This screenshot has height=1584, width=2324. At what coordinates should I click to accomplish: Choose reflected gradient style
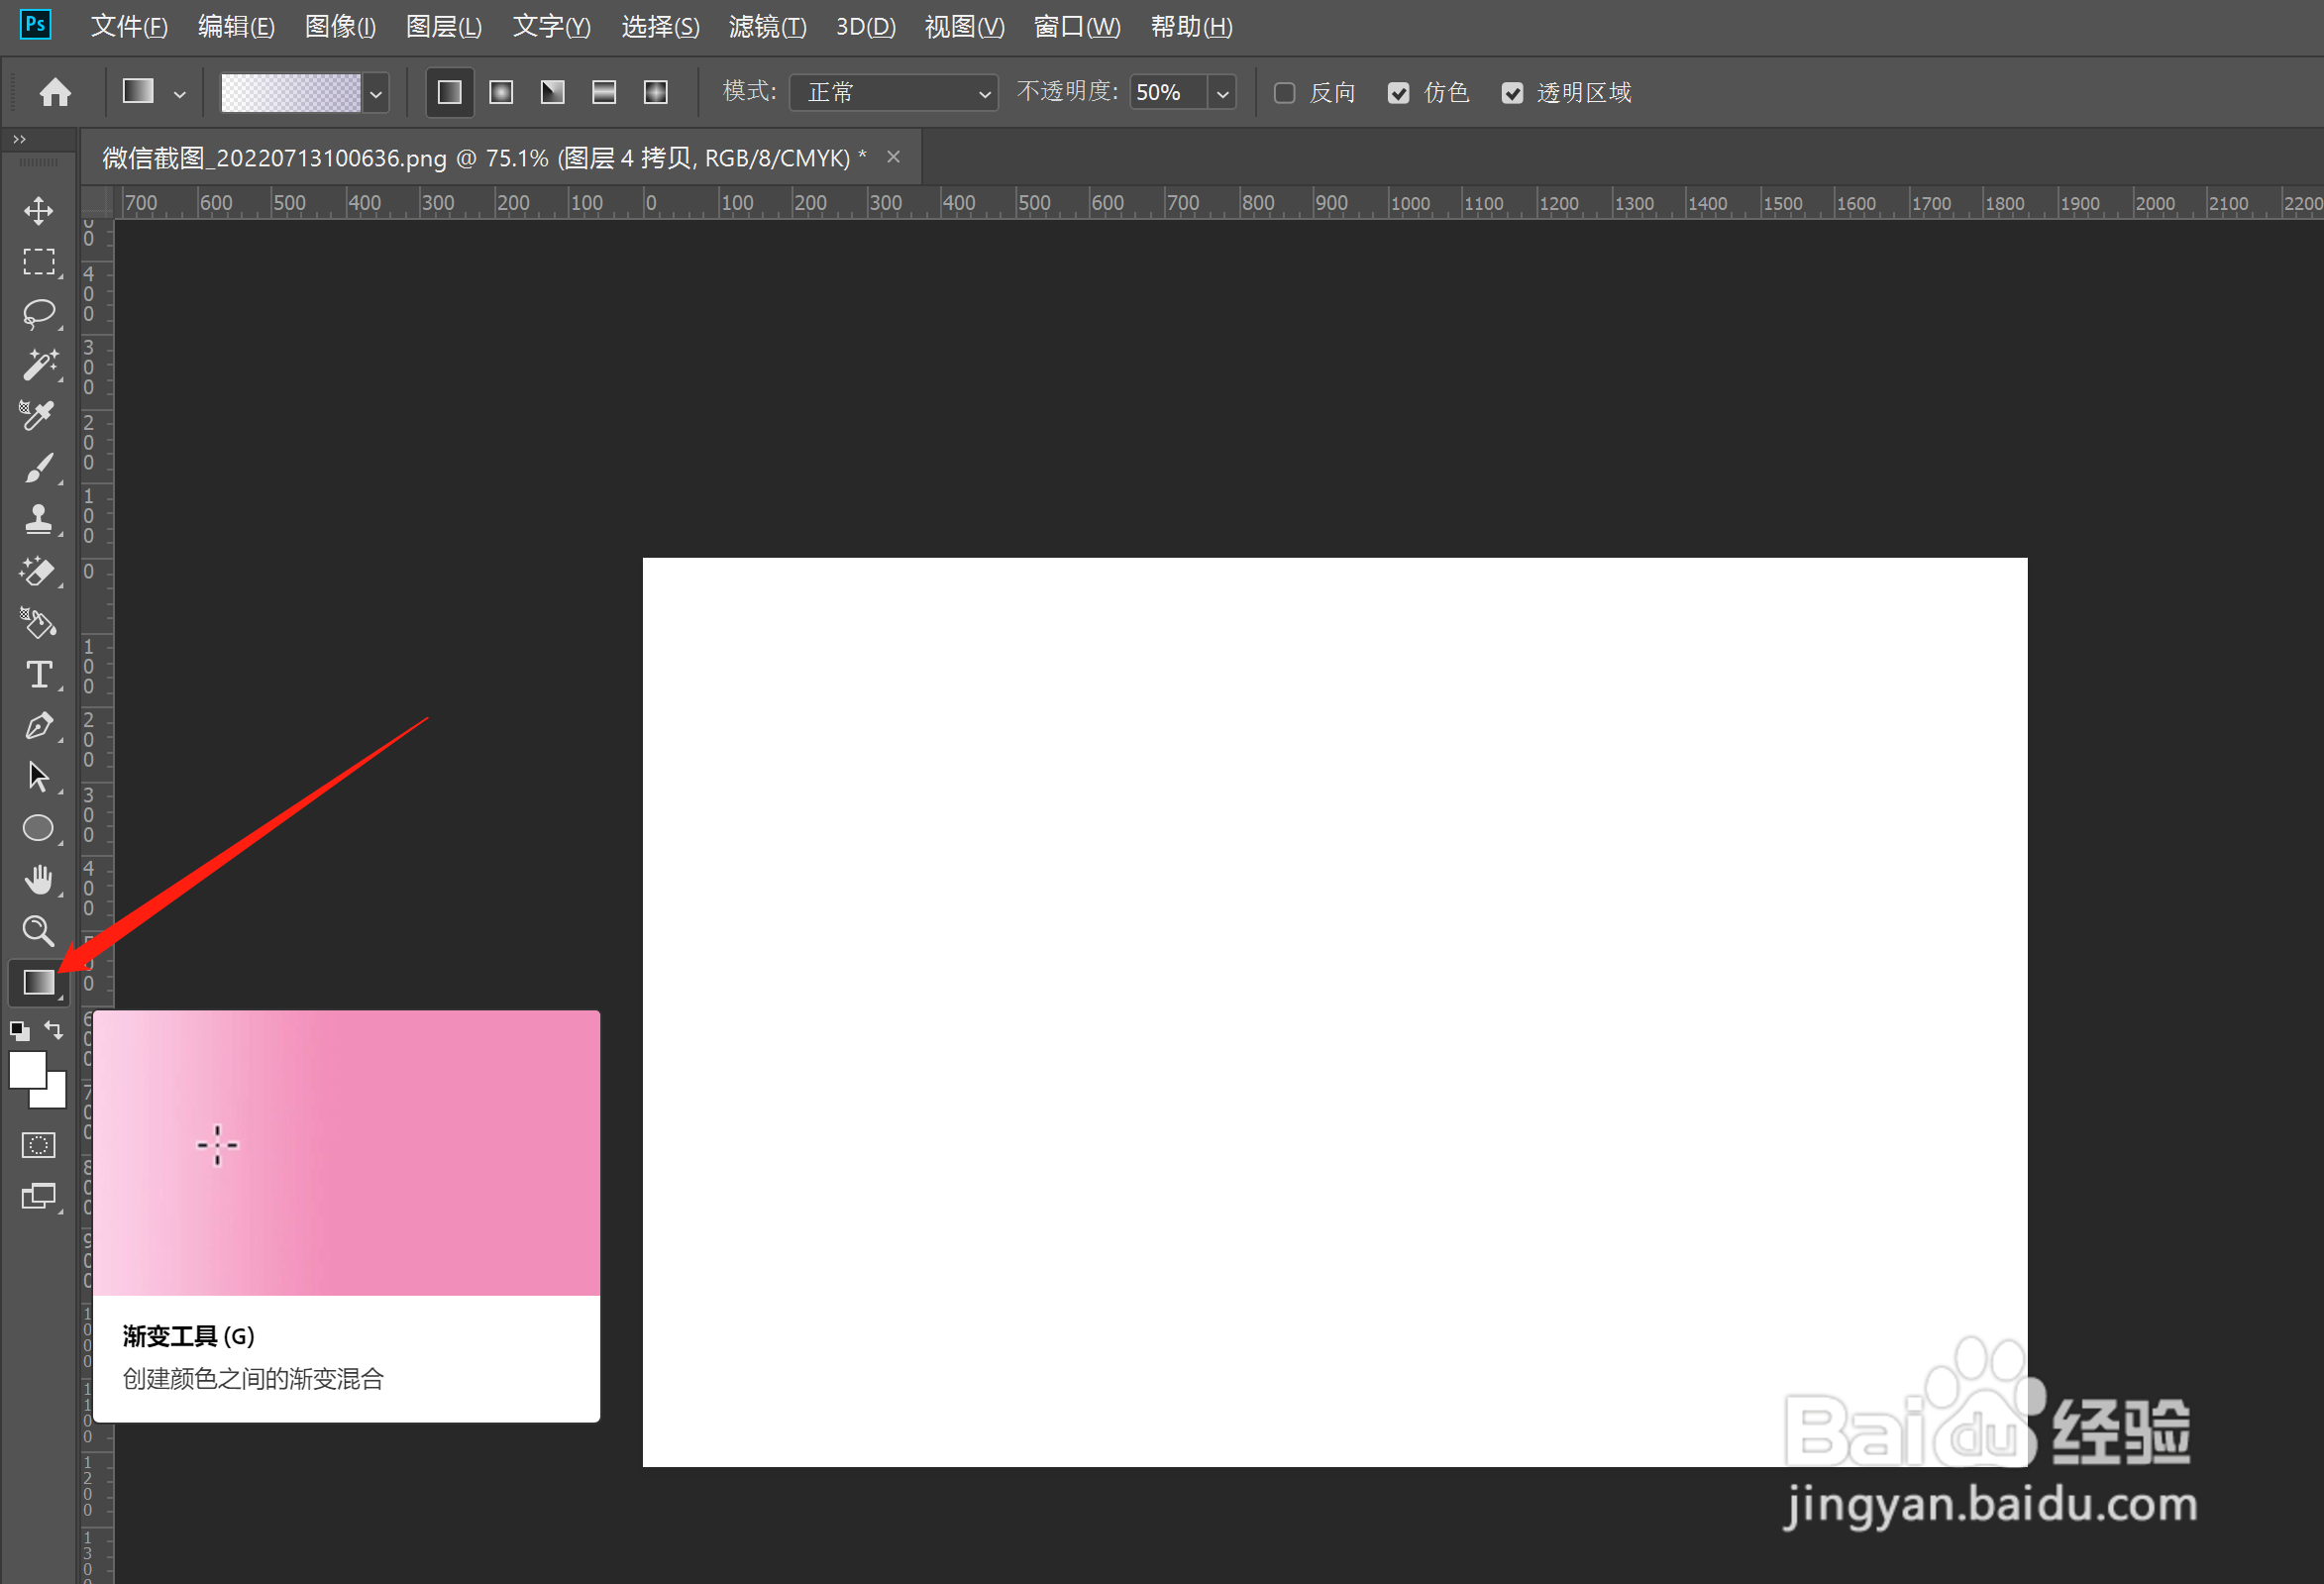click(x=604, y=92)
